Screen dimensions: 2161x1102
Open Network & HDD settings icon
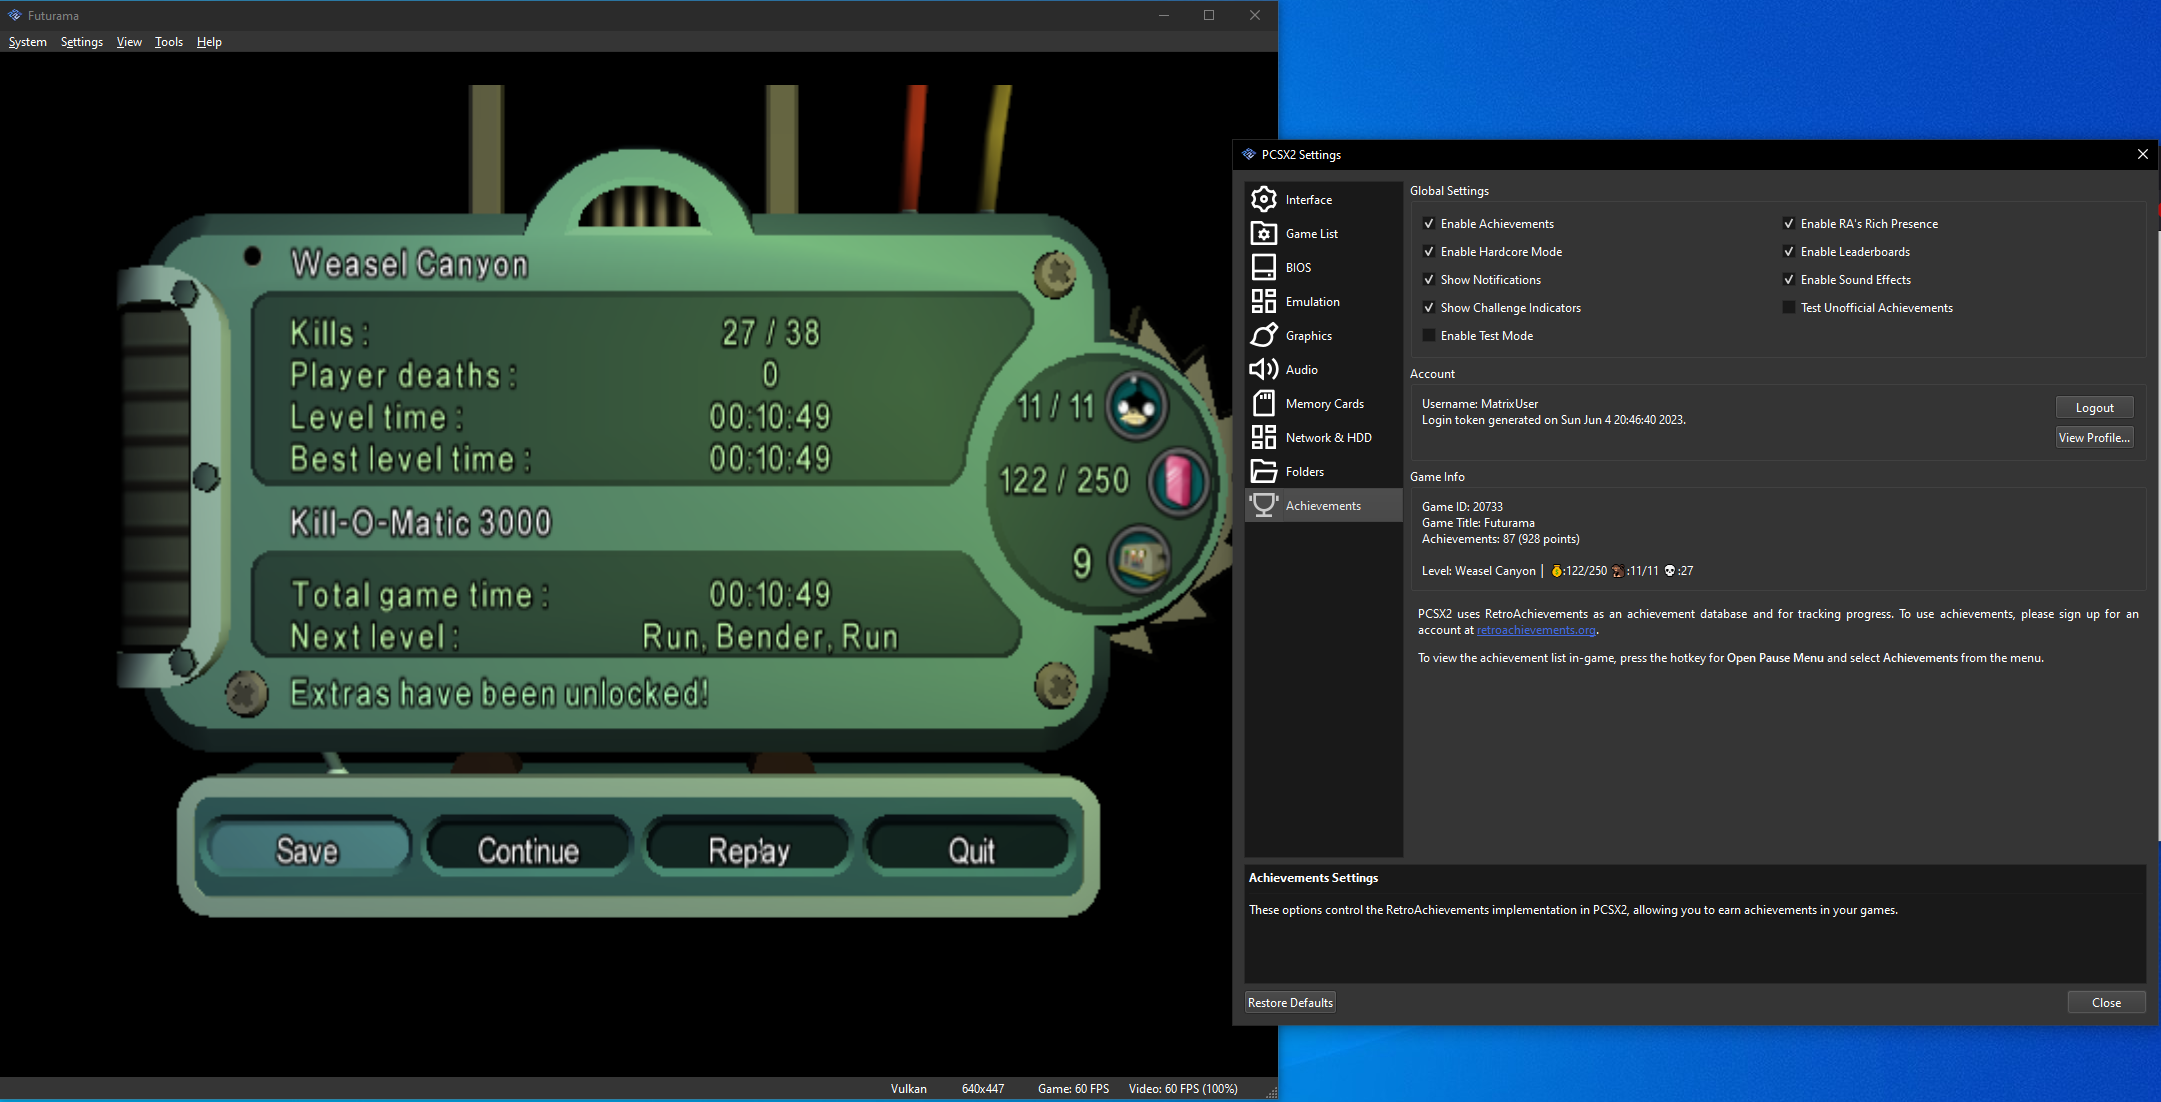click(1264, 438)
